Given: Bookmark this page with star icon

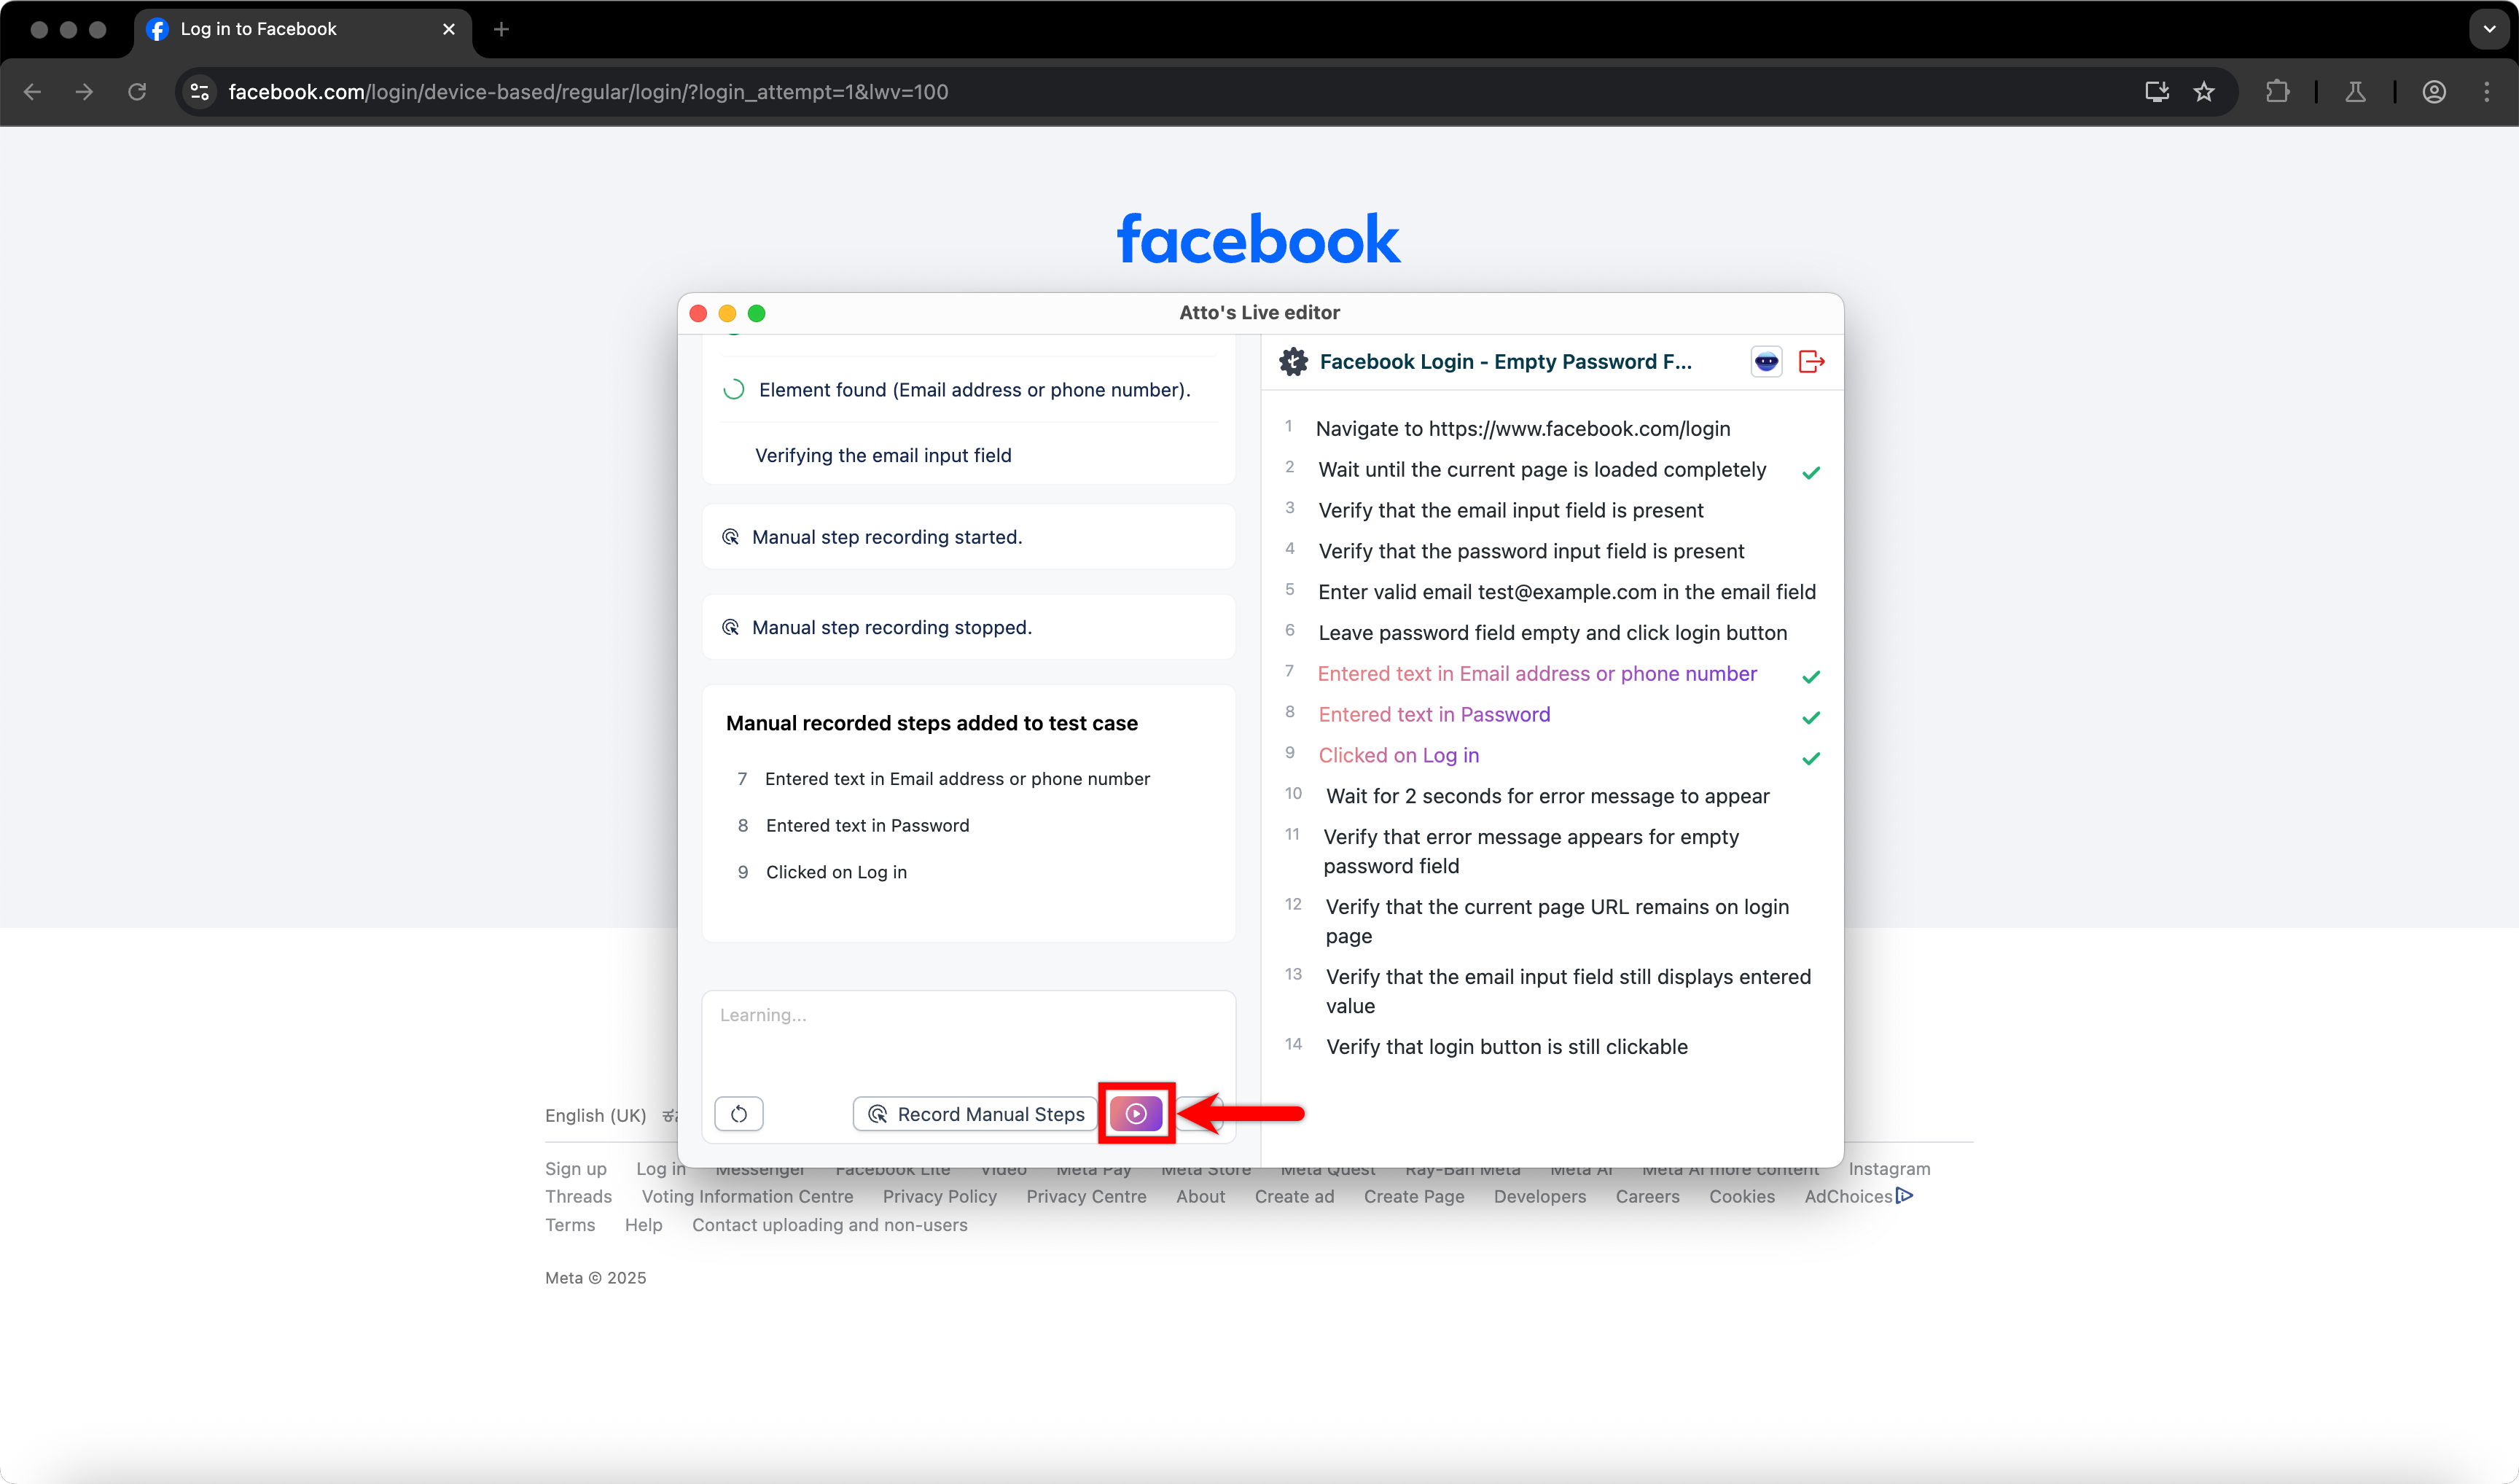Looking at the screenshot, I should [x=2203, y=92].
